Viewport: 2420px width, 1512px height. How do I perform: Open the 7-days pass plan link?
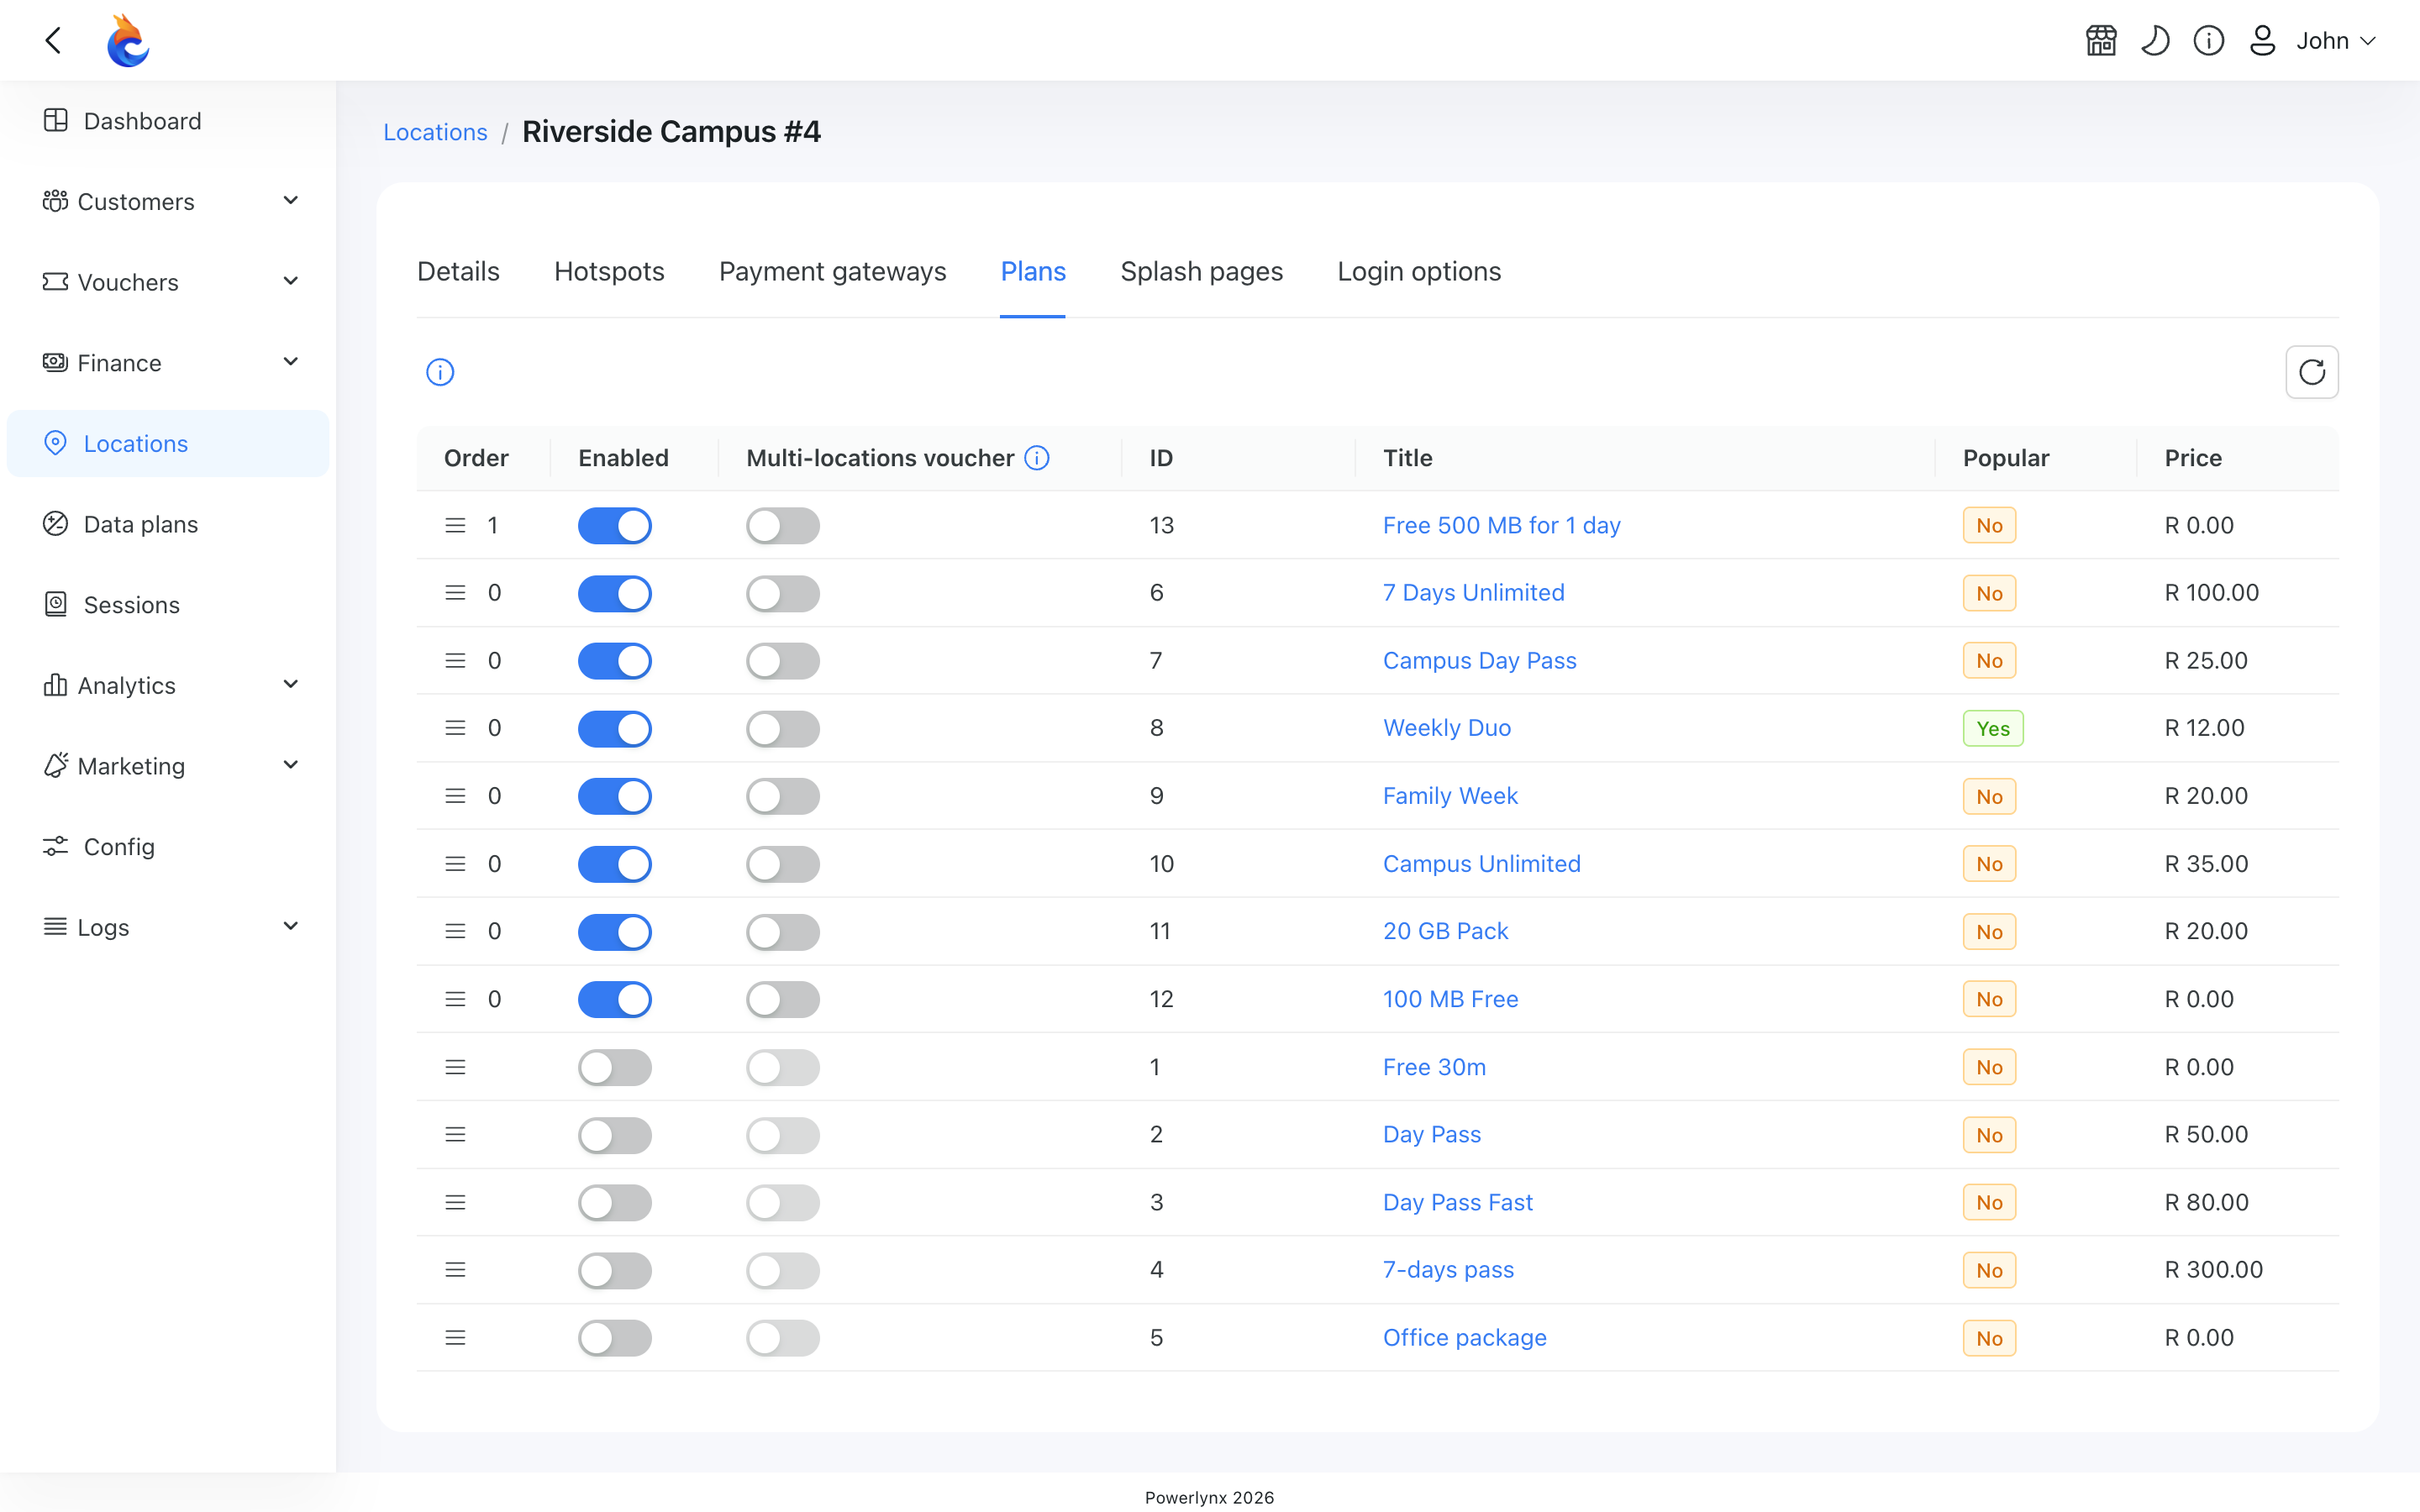(x=1448, y=1269)
